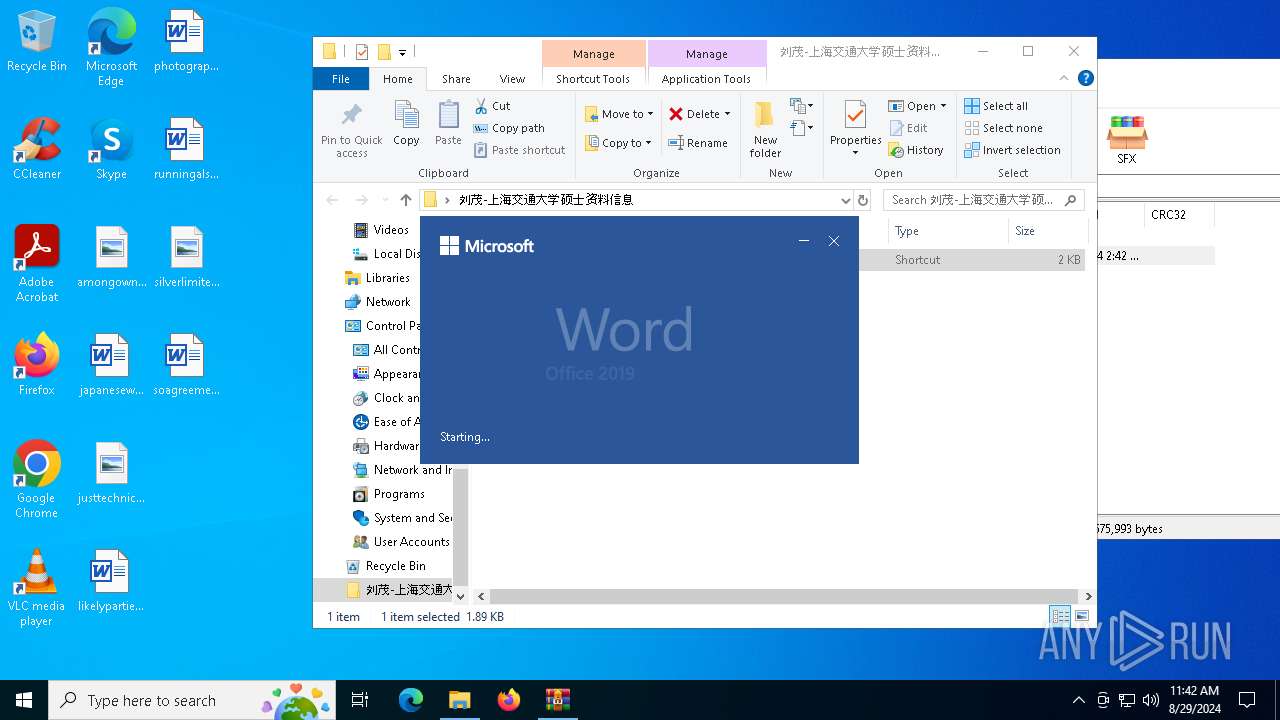The width and height of the screenshot is (1280, 720).
Task: Open the notification center
Action: pyautogui.click(x=1247, y=700)
